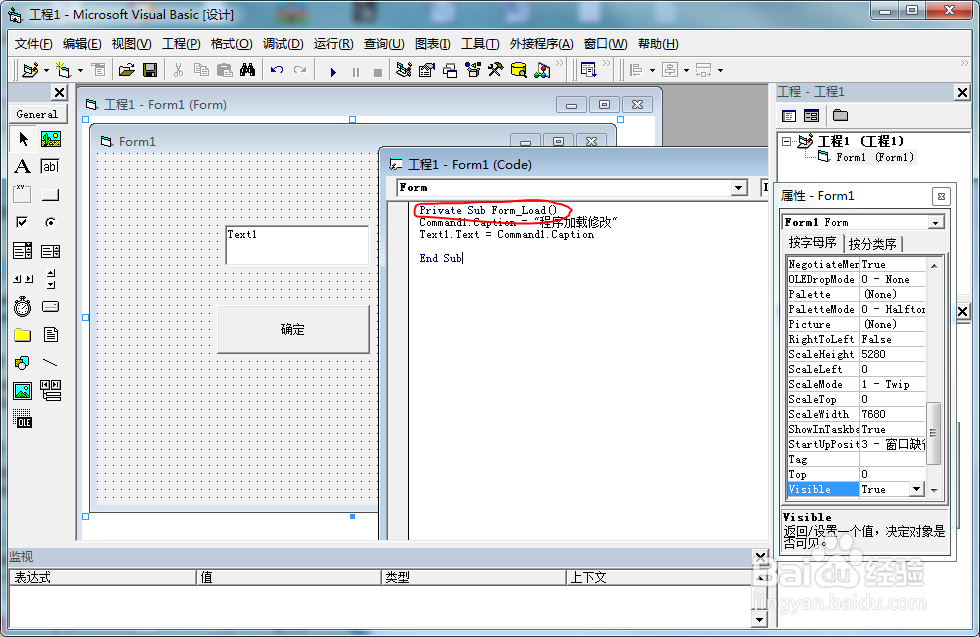Click the End Sub line in code
The width and height of the screenshot is (980, 637).
click(440, 258)
